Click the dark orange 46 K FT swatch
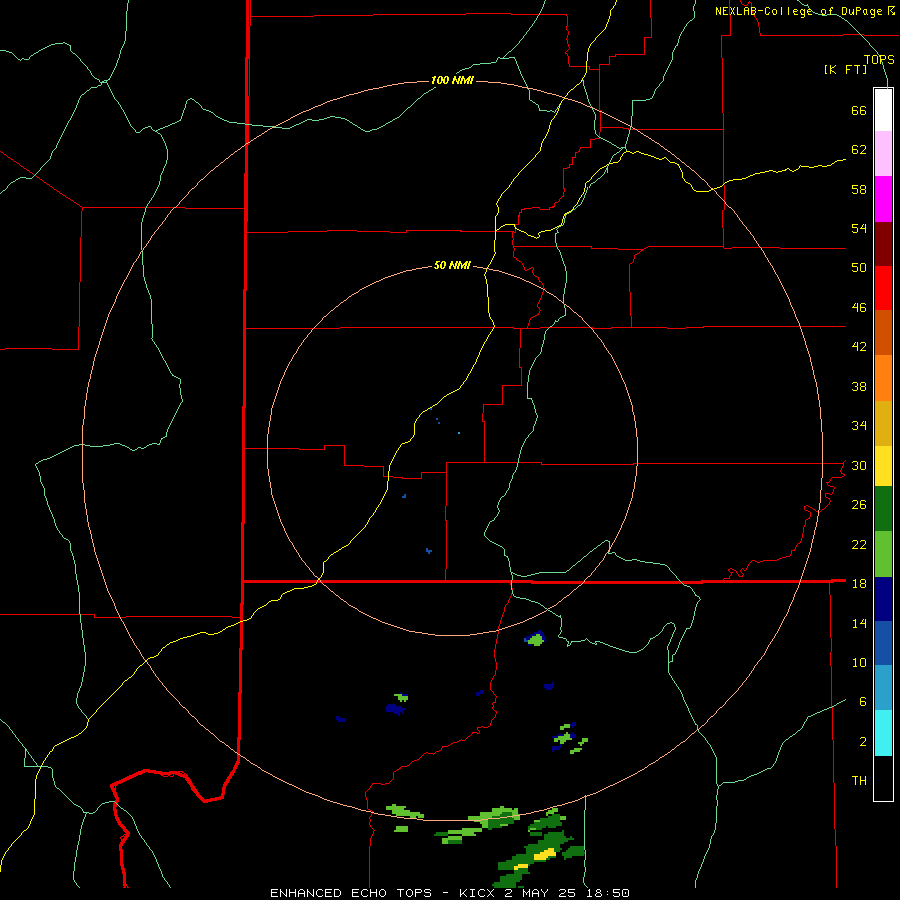This screenshot has width=900, height=900. 883,332
